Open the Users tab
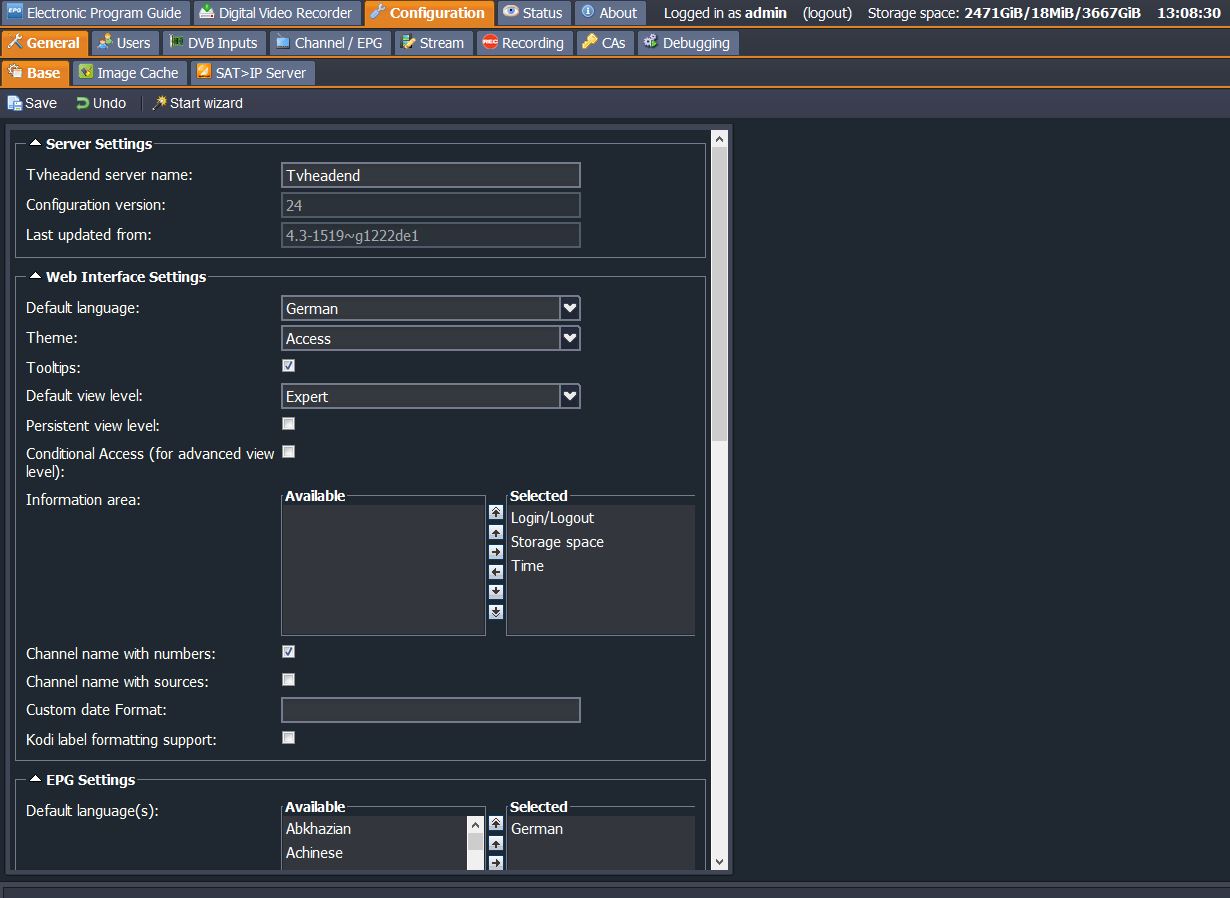1230x898 pixels. pos(124,43)
